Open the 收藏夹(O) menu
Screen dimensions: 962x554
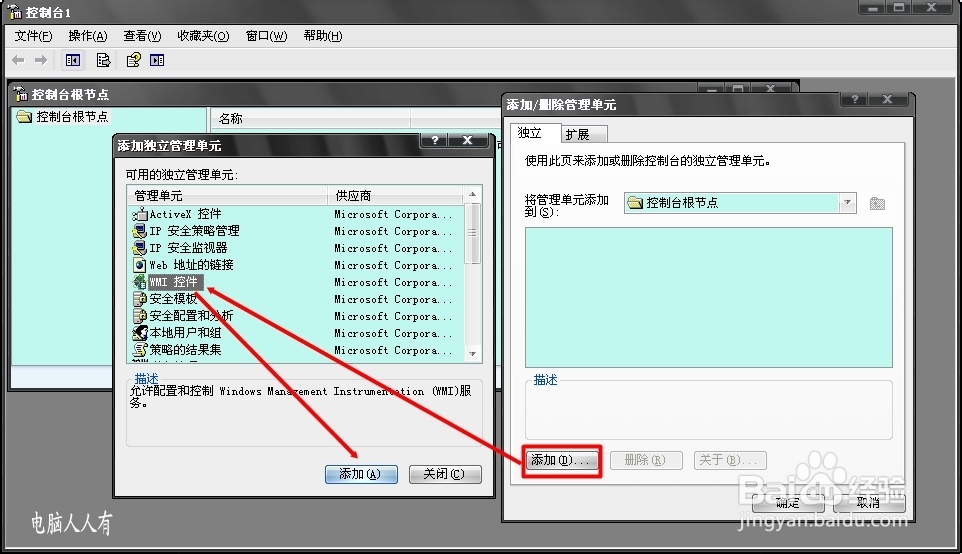coord(203,36)
